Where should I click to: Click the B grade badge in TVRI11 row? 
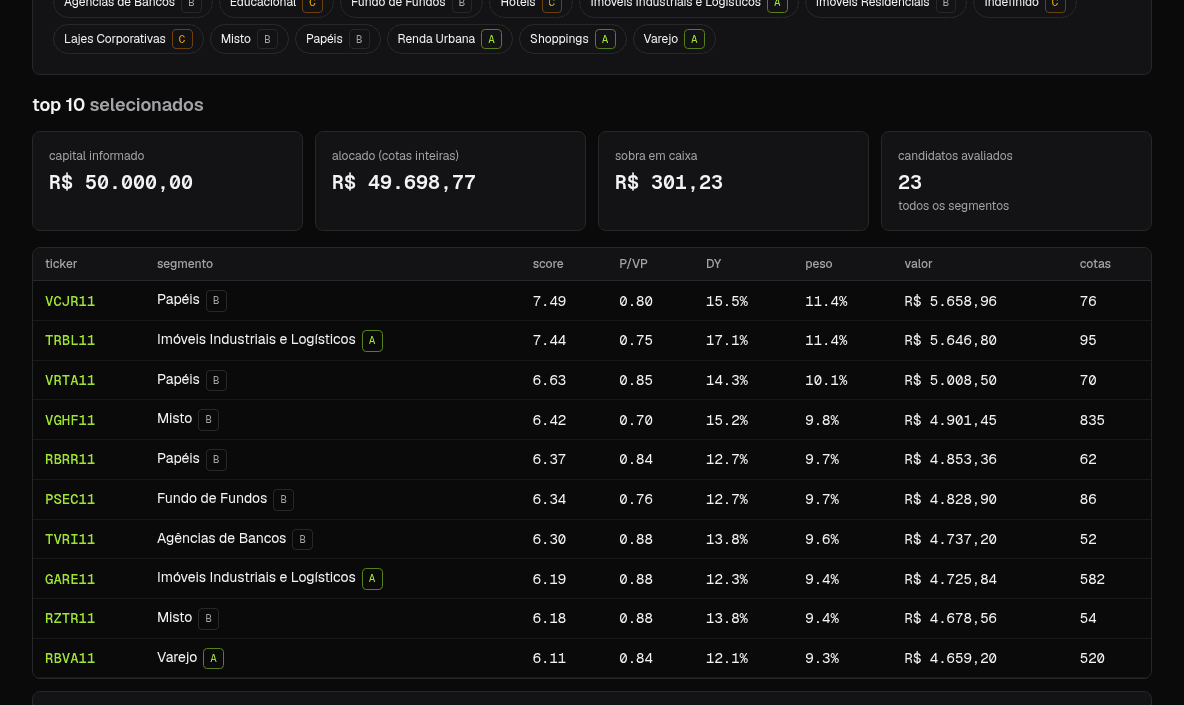(x=302, y=540)
